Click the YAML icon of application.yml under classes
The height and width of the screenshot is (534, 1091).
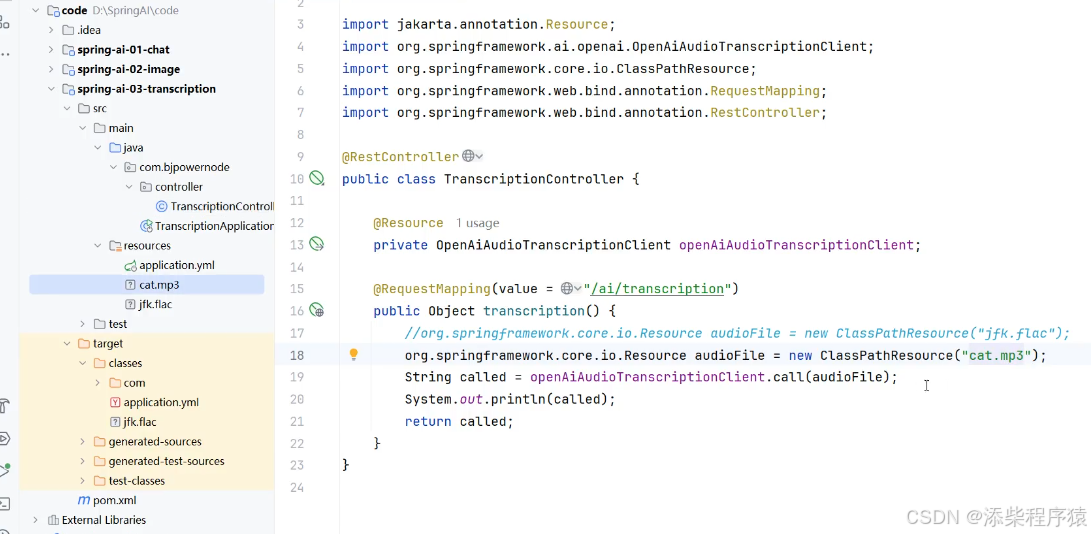[x=115, y=402]
